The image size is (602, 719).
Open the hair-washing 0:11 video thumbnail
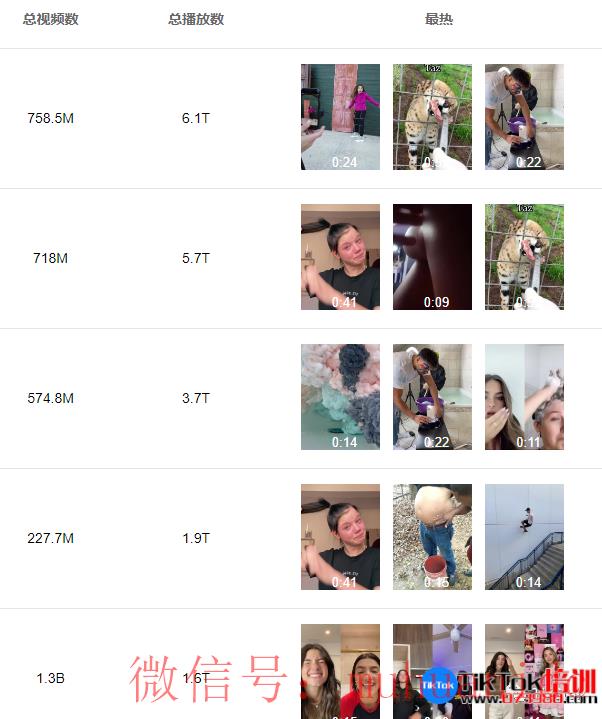(x=525, y=397)
